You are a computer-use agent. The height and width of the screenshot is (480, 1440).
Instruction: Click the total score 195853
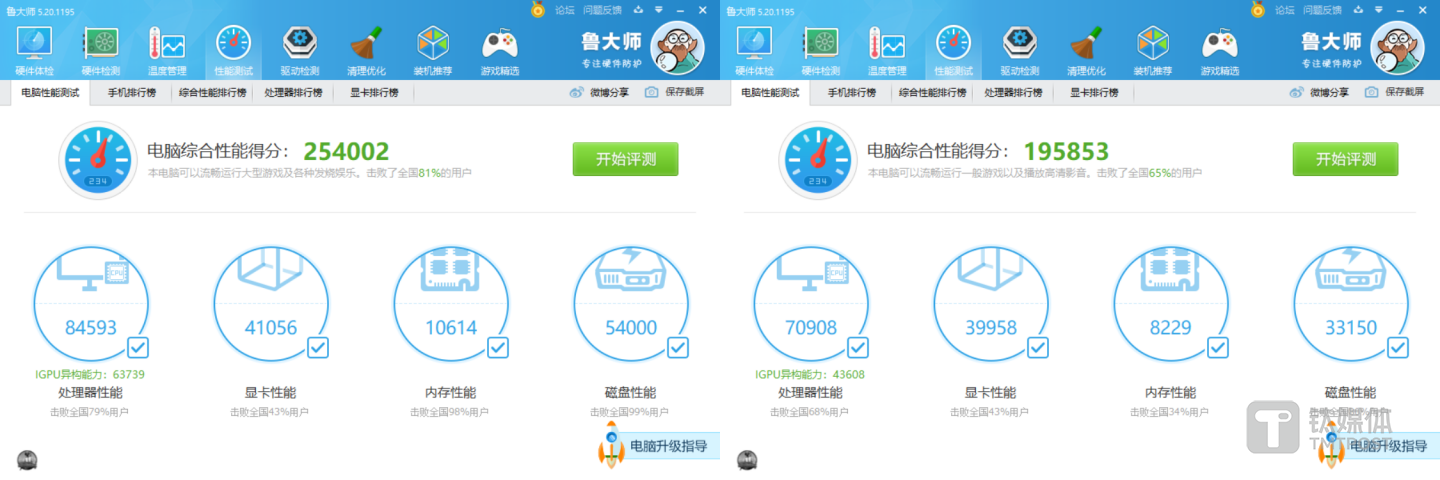(1066, 152)
